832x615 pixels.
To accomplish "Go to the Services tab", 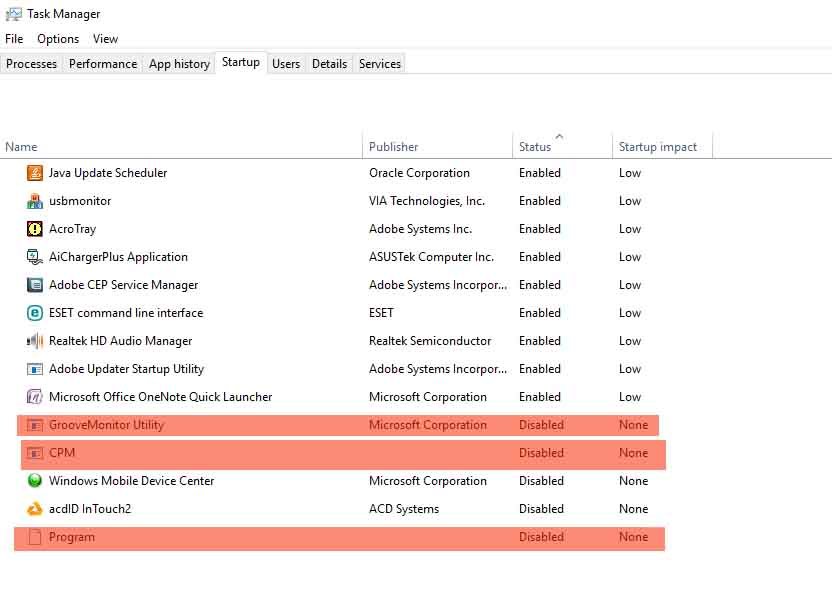I will click(x=380, y=64).
